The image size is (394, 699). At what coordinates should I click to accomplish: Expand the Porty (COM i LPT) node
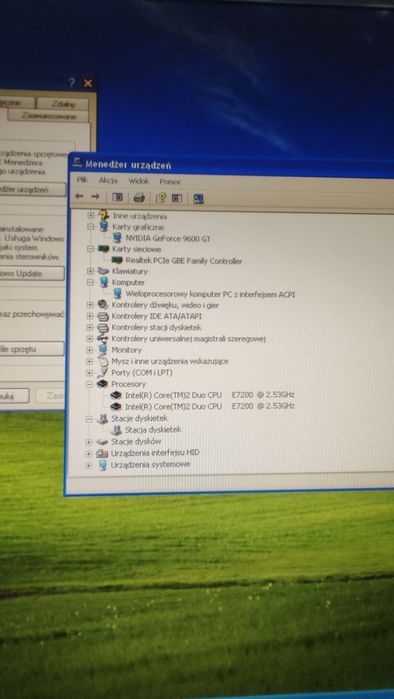point(90,373)
